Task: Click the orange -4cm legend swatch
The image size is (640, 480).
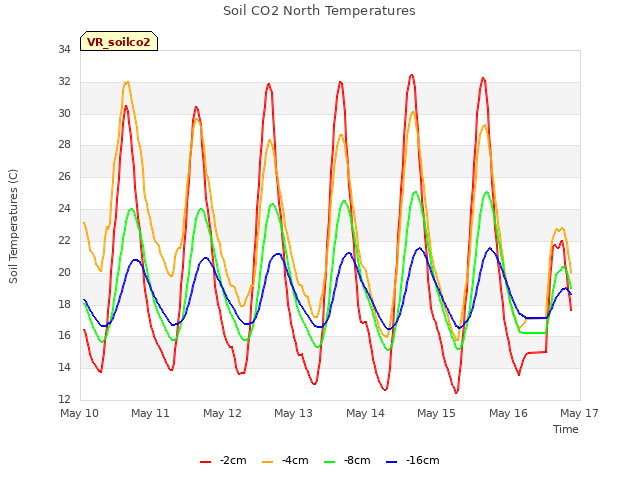Action: coord(267,462)
